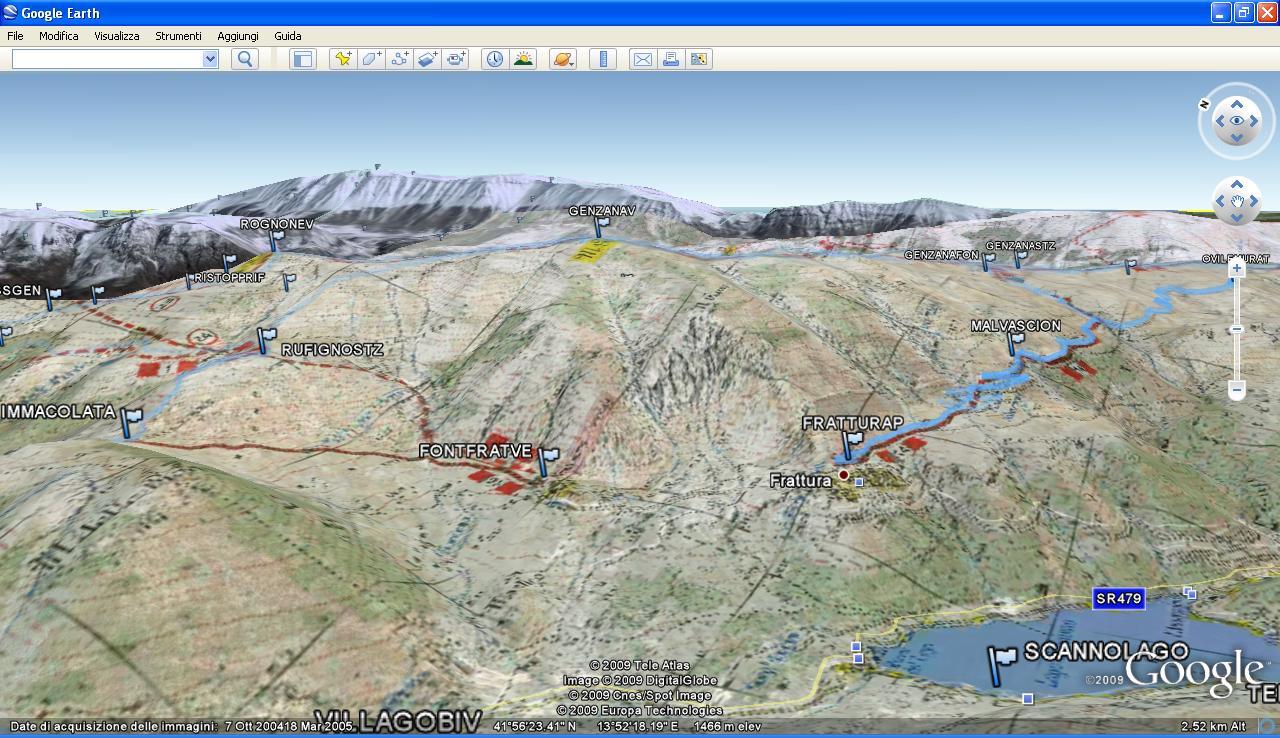
Task: Click the ROGNONEV flag placemark
Action: [276, 240]
